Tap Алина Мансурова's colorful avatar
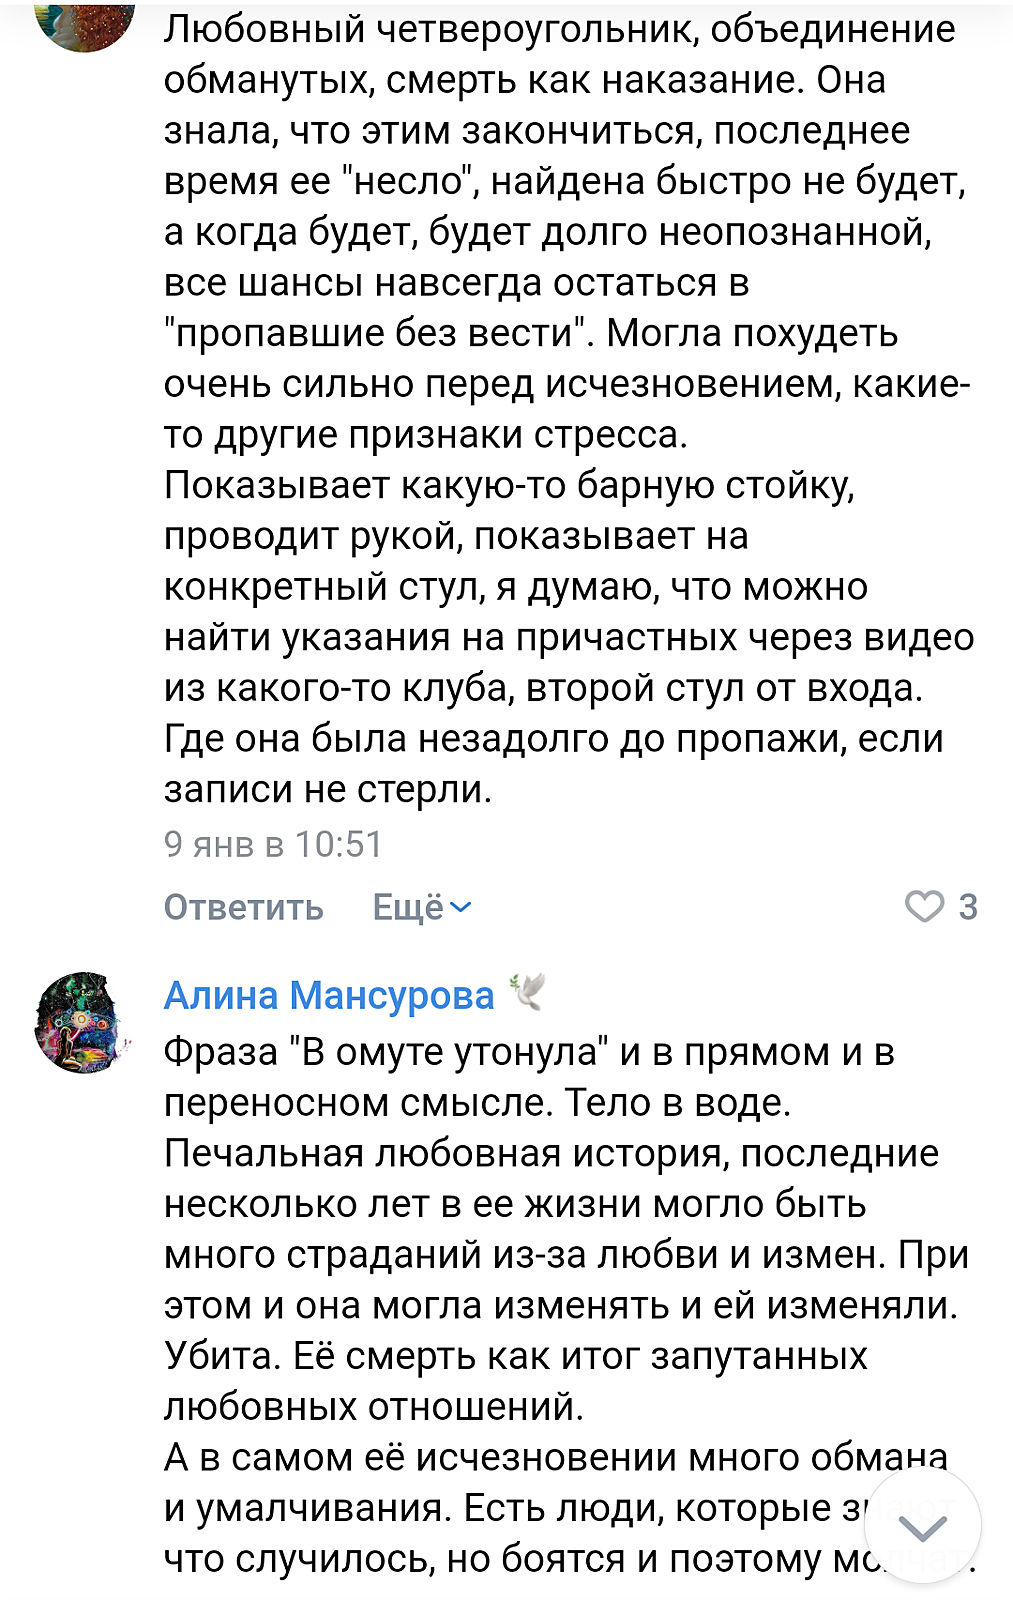This screenshot has height=1600, width=1013. click(x=82, y=1021)
